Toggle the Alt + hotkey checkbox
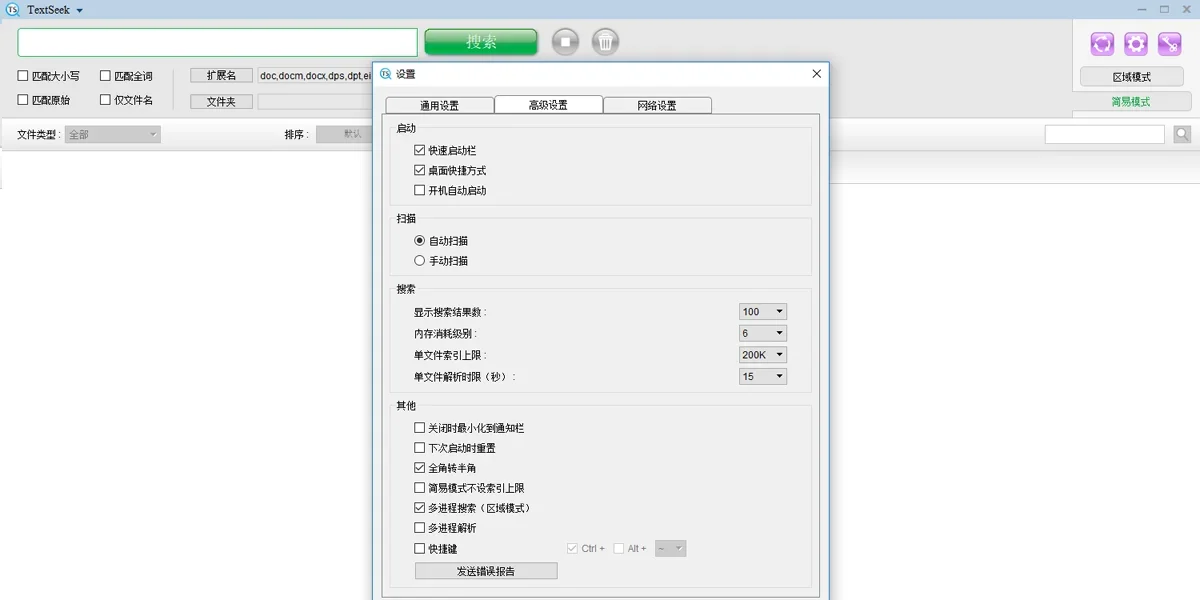This screenshot has height=600, width=1200. click(619, 548)
